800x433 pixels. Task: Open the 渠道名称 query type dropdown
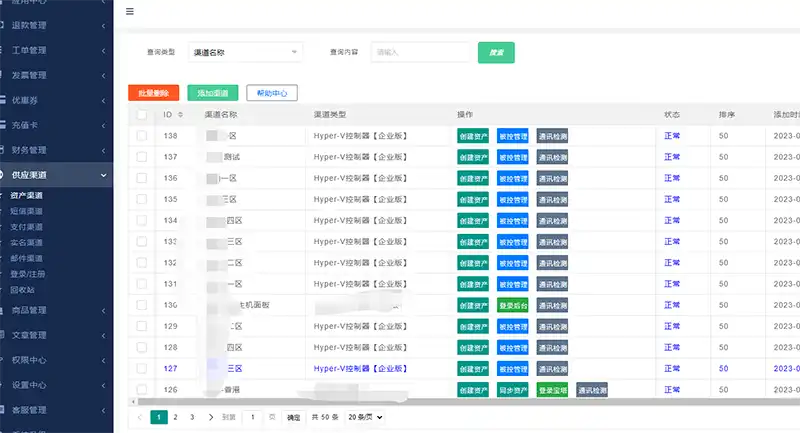click(245, 52)
